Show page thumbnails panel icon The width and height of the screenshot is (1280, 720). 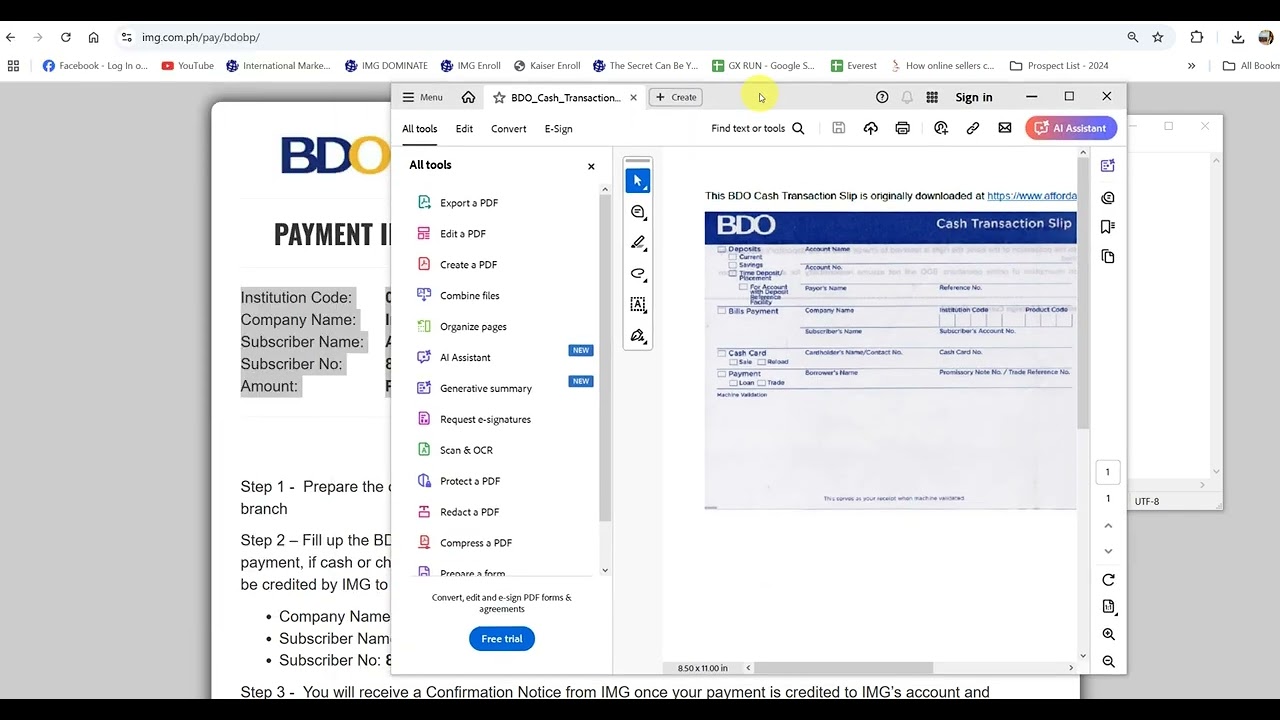(1107, 257)
